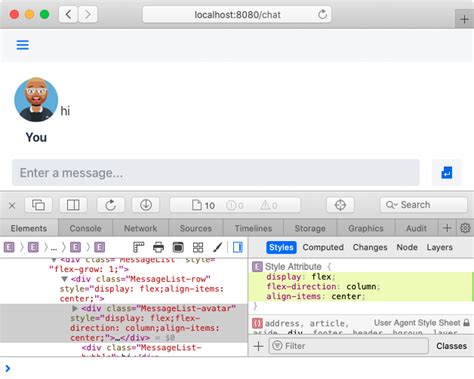Image resolution: width=474 pixels, height=379 pixels.
Task: Switch to the Sources tab
Action: (x=196, y=228)
